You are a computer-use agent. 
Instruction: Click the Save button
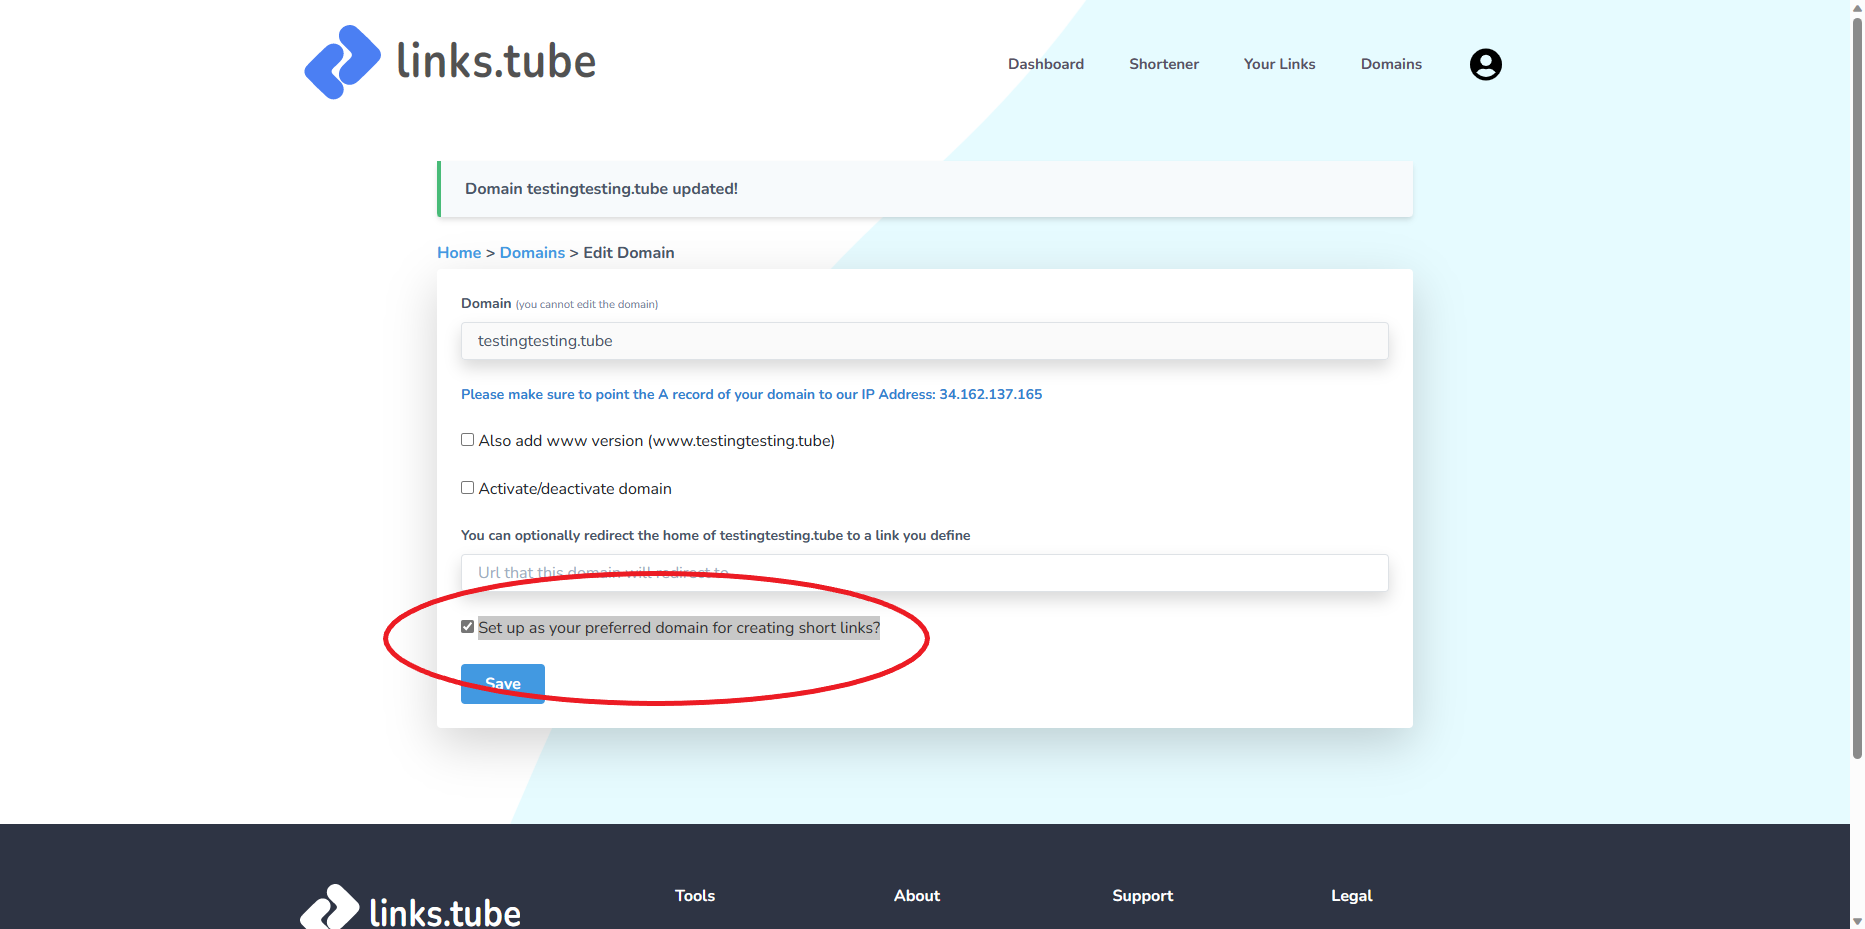click(502, 684)
